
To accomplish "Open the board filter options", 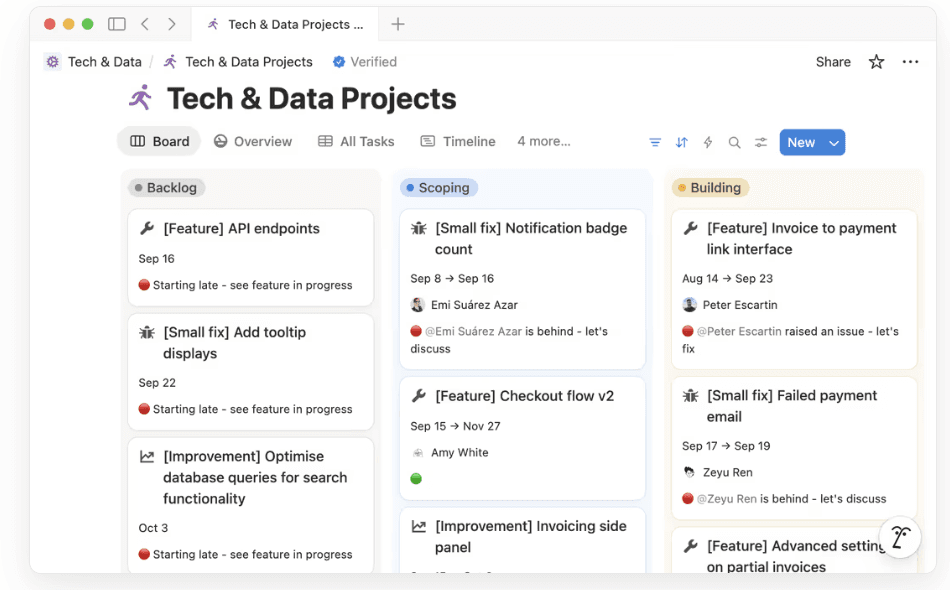I will point(655,142).
